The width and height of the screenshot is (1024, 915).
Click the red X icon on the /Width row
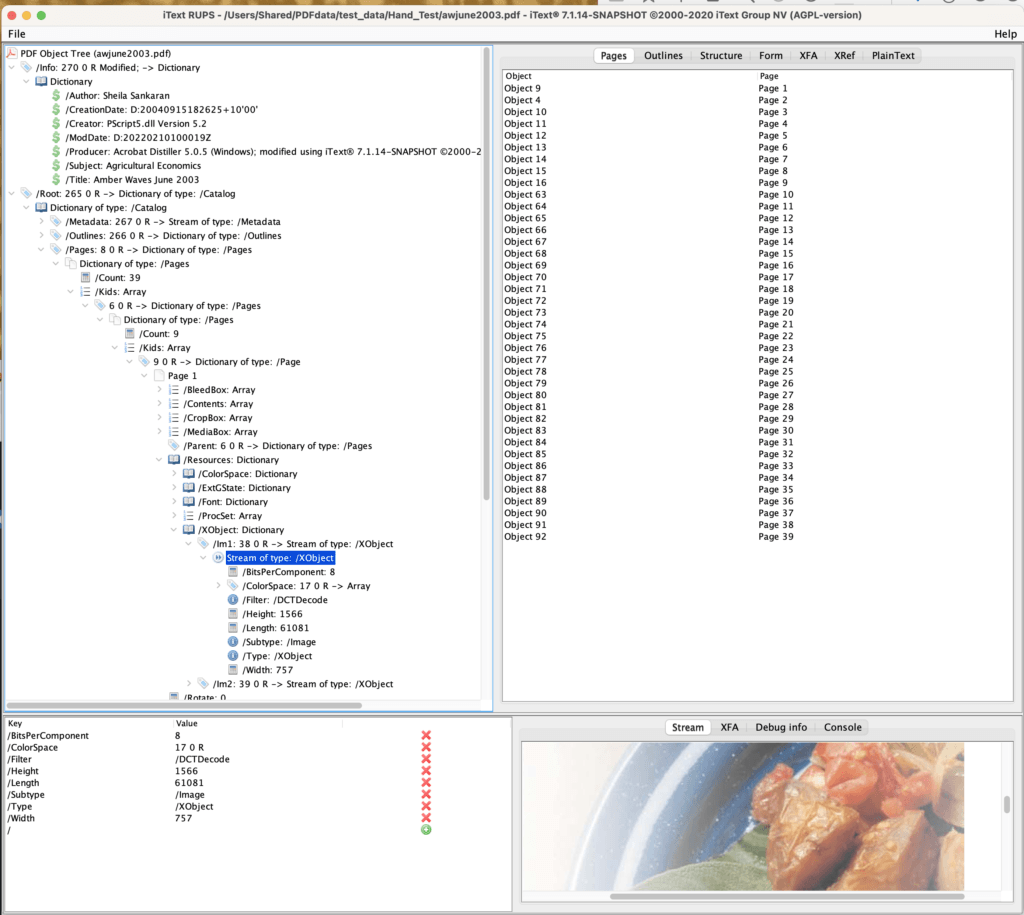click(x=426, y=817)
